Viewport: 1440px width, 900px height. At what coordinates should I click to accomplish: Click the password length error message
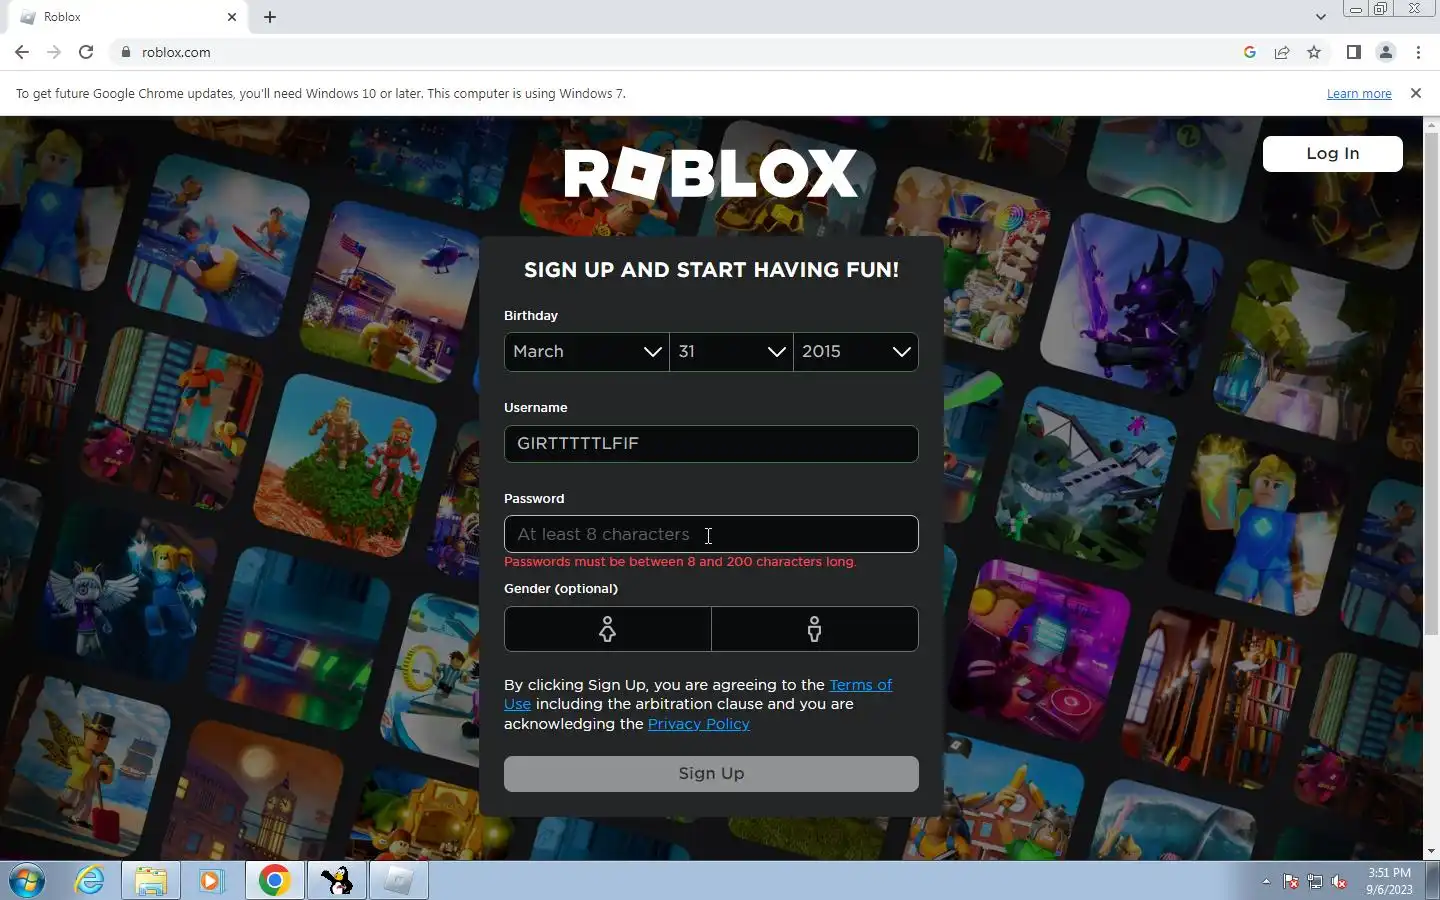point(680,562)
